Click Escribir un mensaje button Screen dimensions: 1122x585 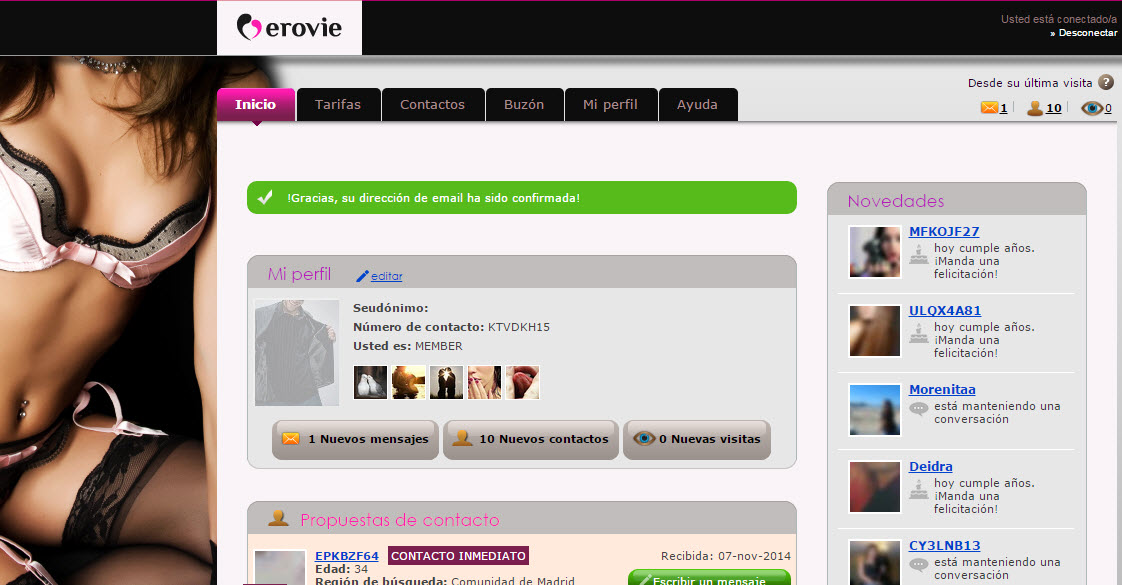tap(709, 578)
